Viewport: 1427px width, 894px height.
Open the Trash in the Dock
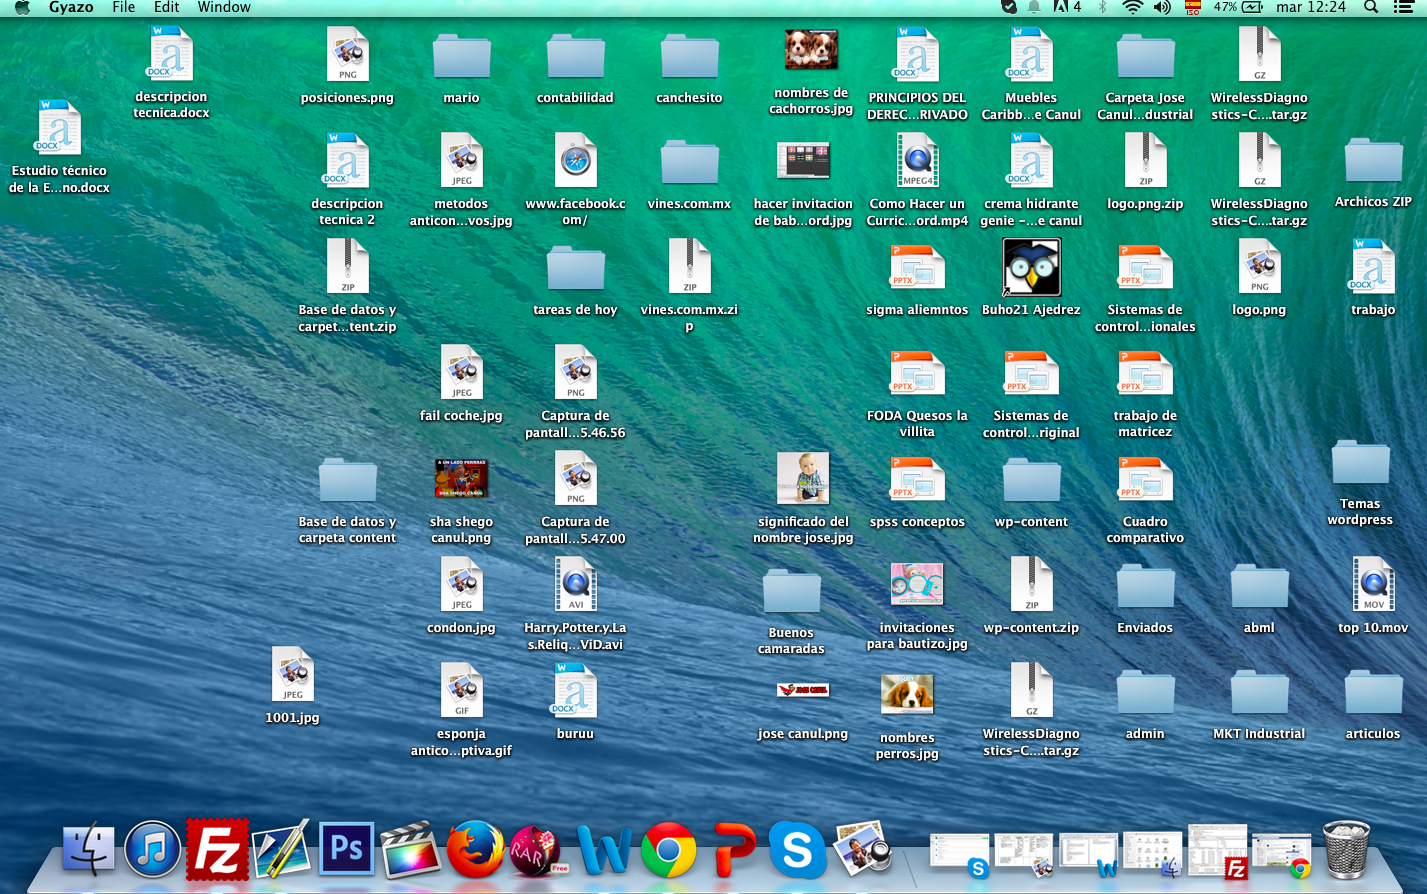(x=1347, y=850)
